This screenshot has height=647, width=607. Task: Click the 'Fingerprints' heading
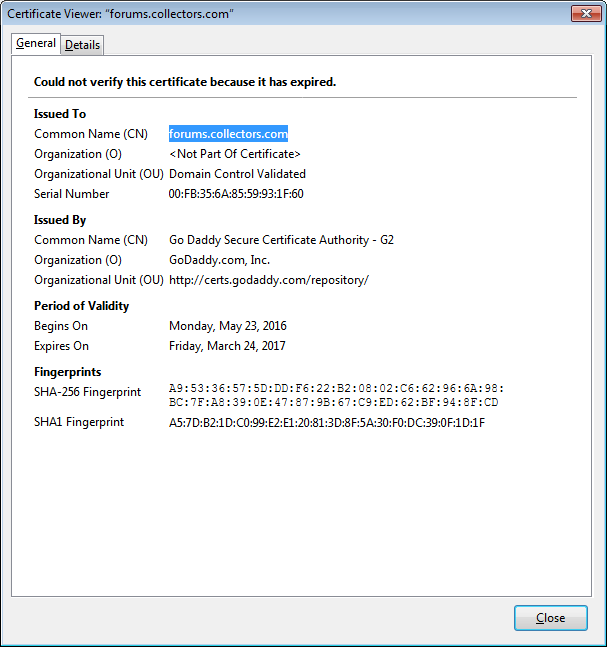tap(68, 372)
